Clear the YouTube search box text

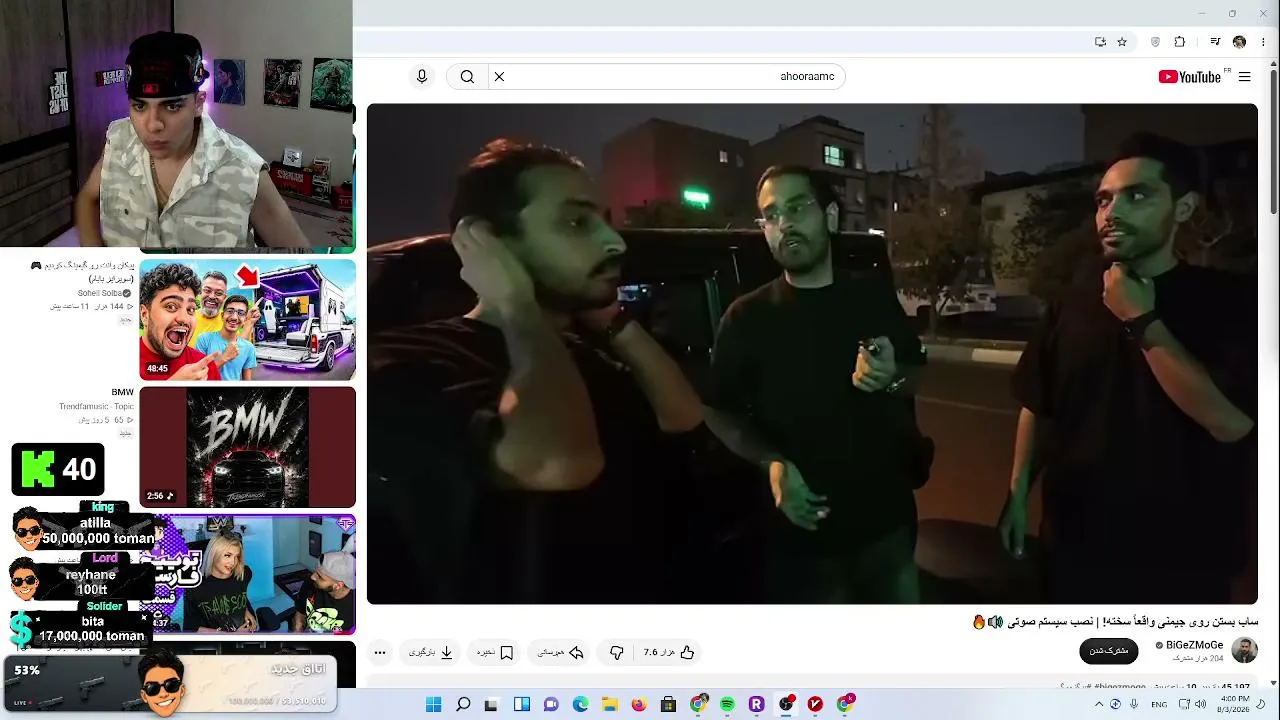tap(499, 77)
